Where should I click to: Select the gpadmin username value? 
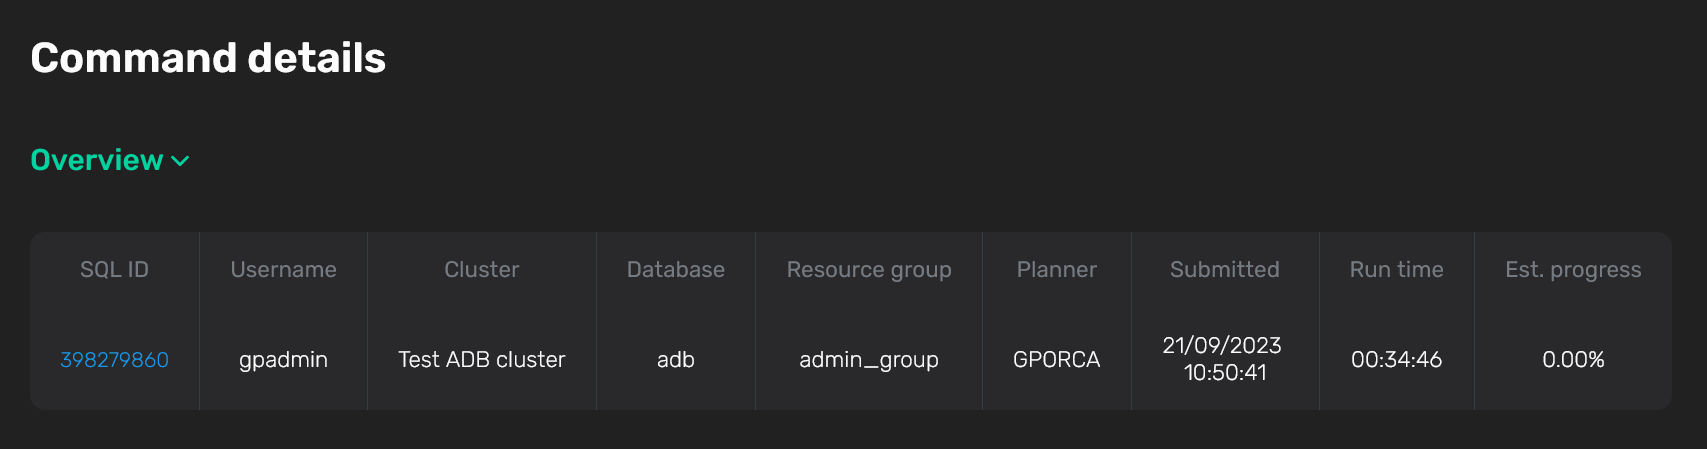pyautogui.click(x=283, y=360)
